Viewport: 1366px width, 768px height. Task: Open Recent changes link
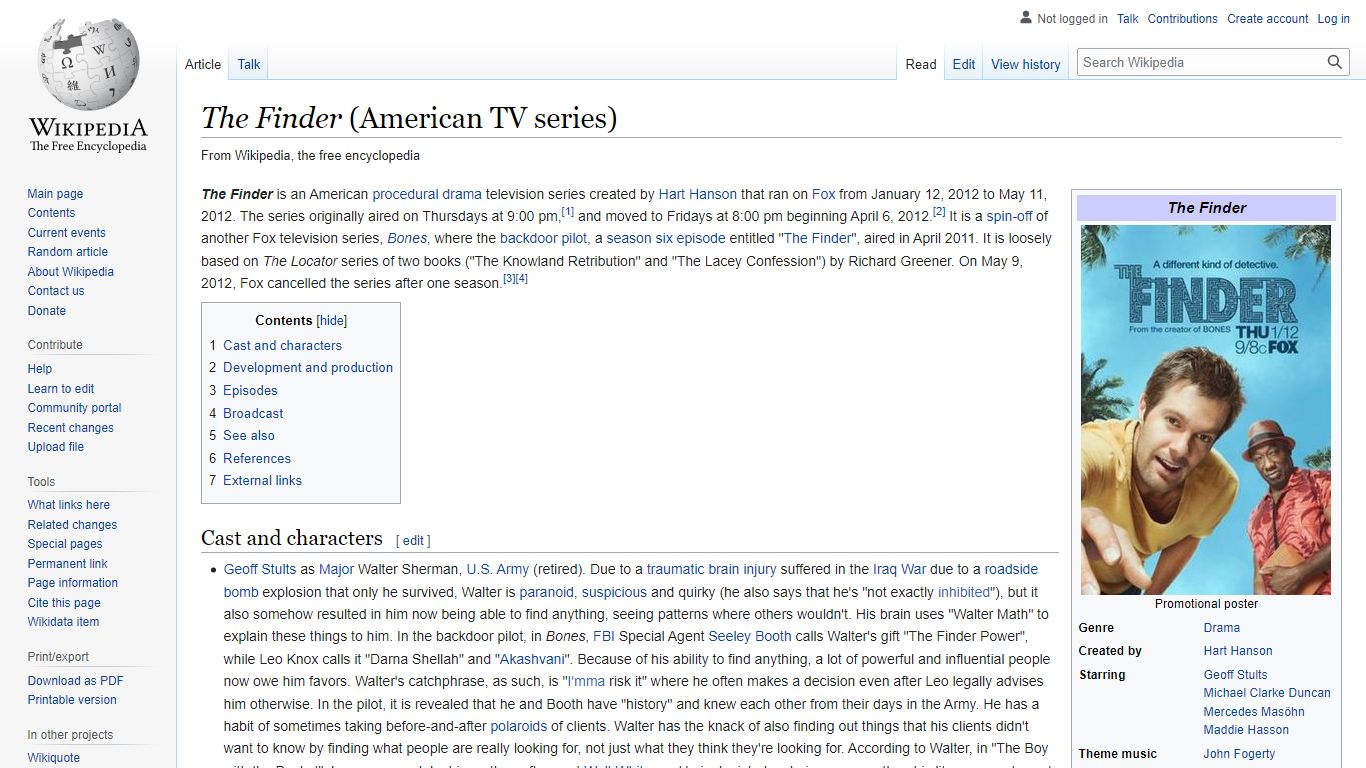70,428
